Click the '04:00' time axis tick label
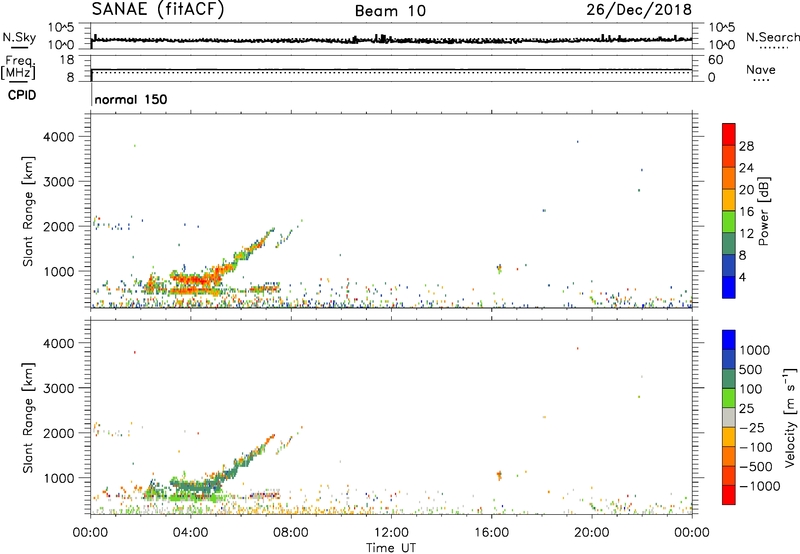The width and height of the screenshot is (800, 554). pyautogui.click(x=190, y=533)
